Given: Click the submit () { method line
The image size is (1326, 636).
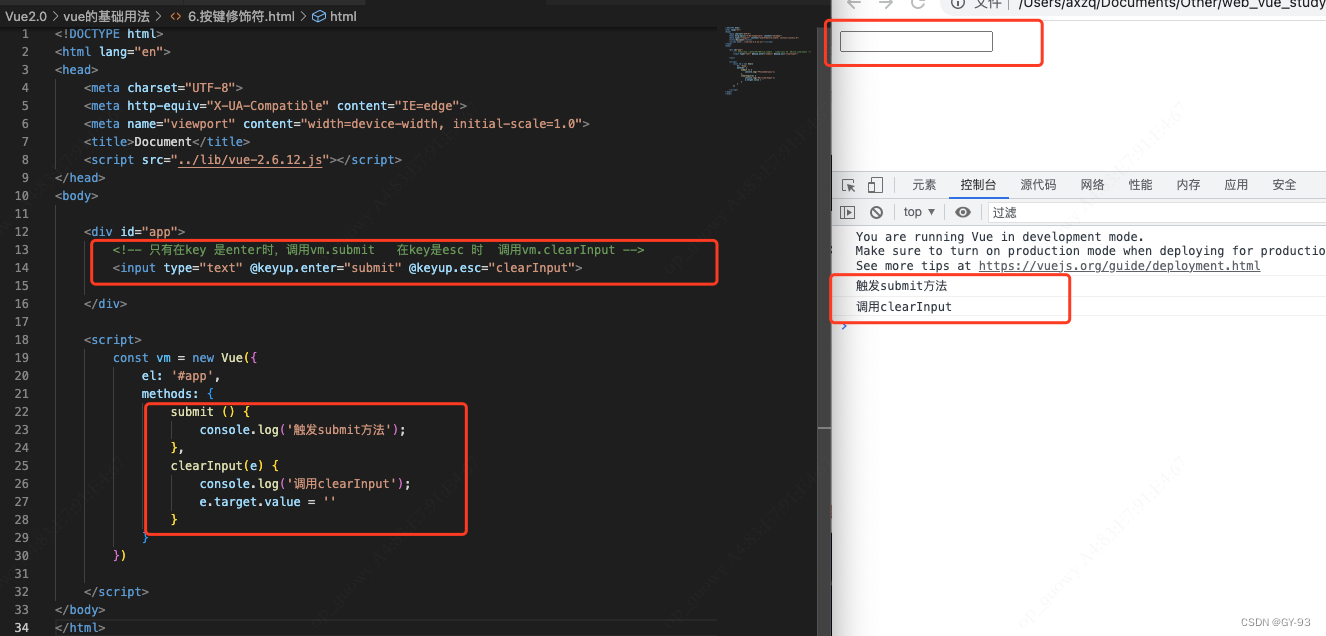Looking at the screenshot, I should [x=210, y=412].
